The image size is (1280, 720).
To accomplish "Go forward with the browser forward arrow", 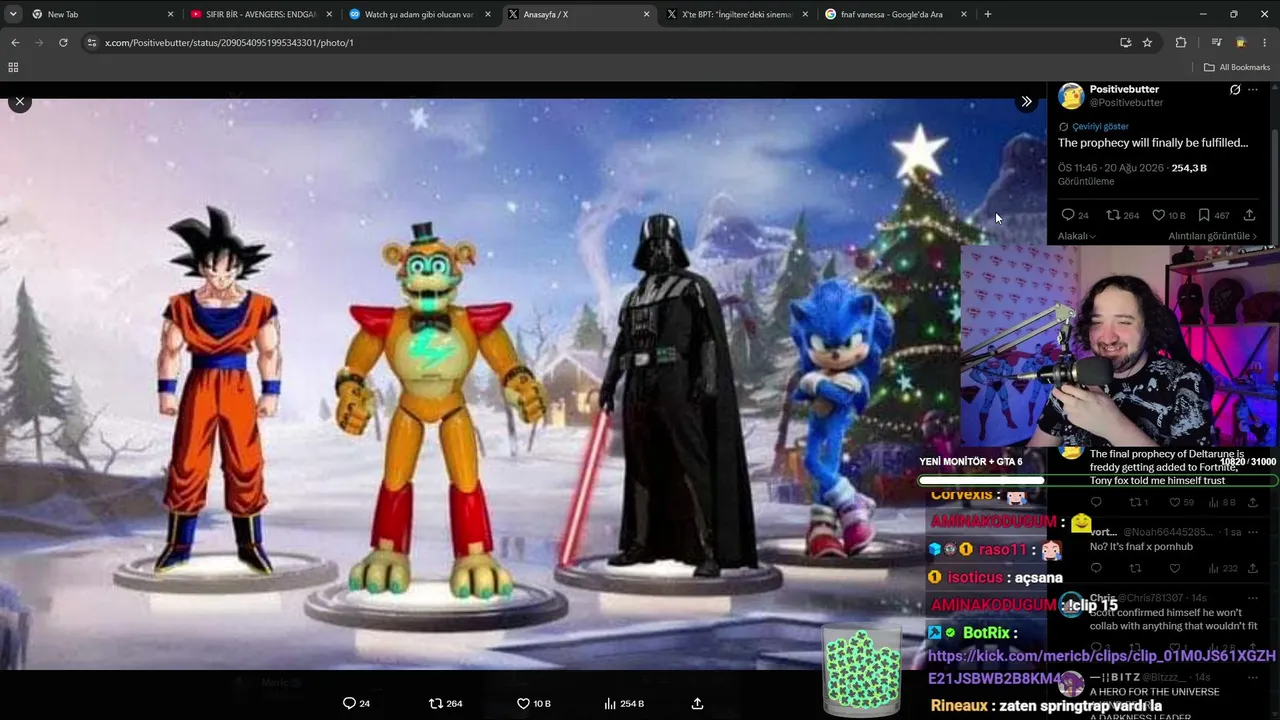I will (39, 43).
